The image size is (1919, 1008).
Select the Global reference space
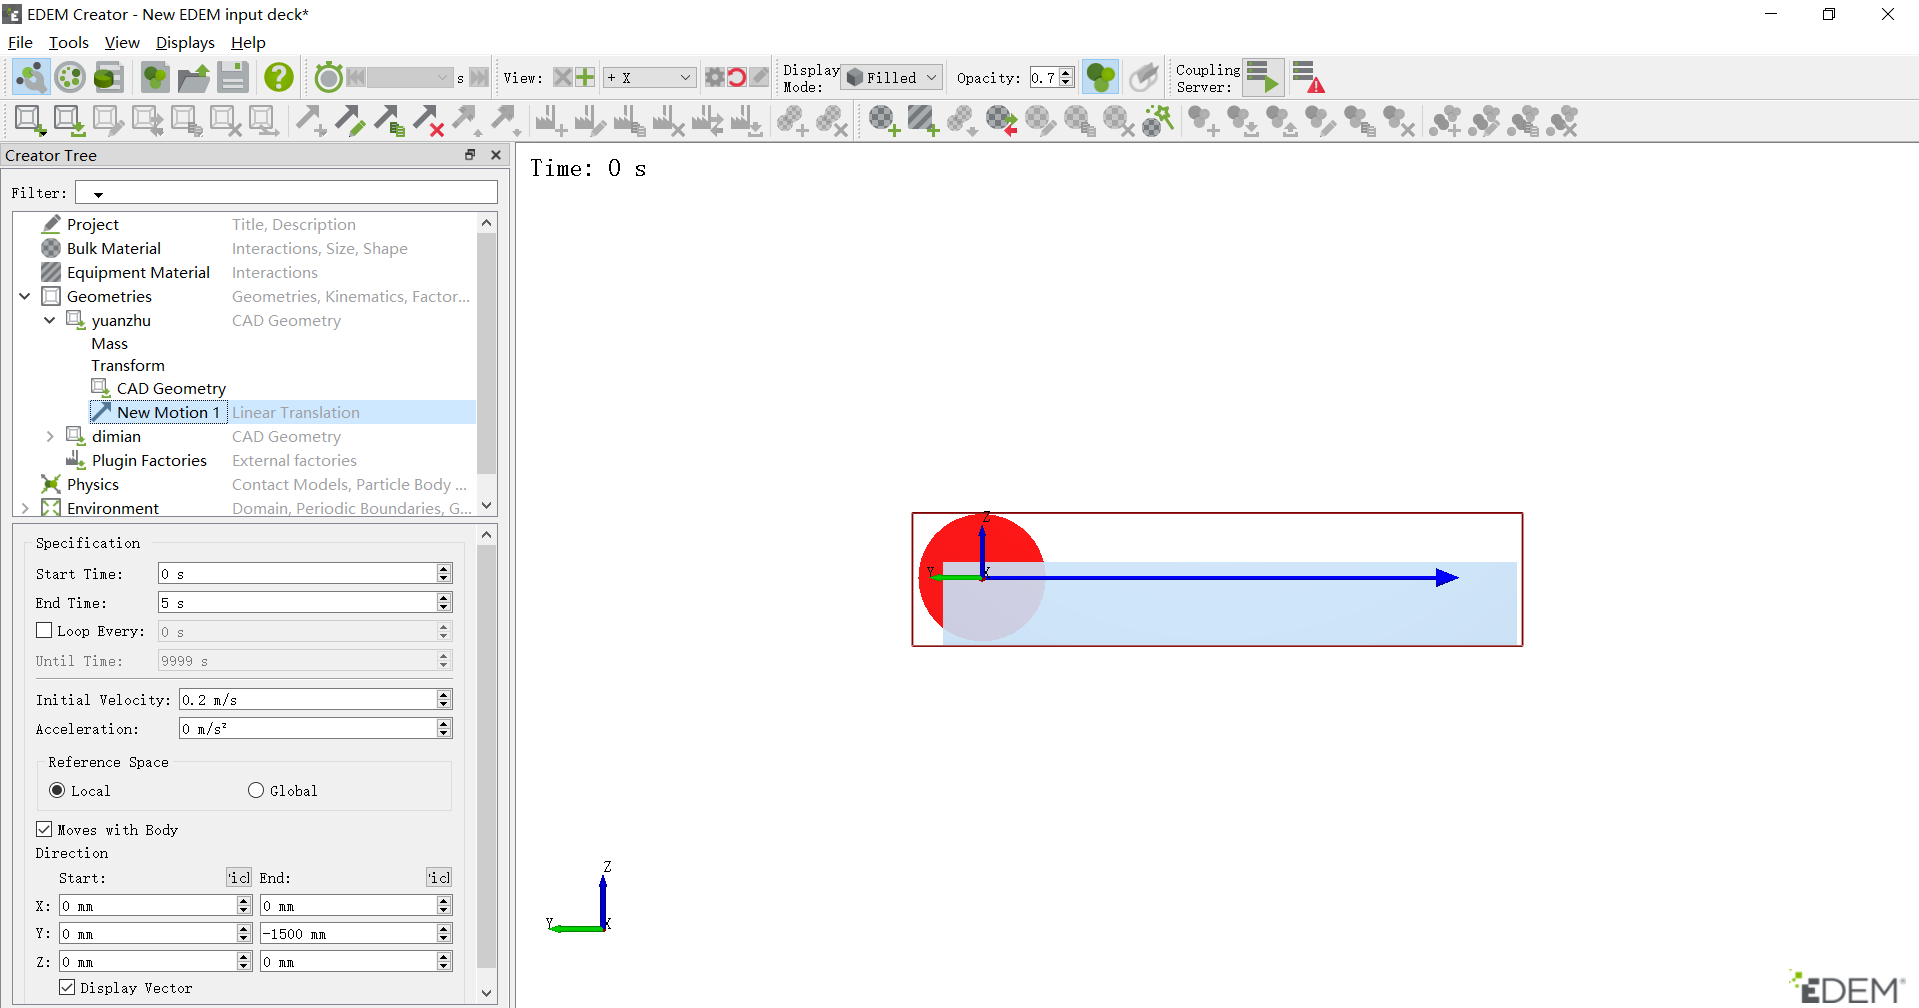256,790
